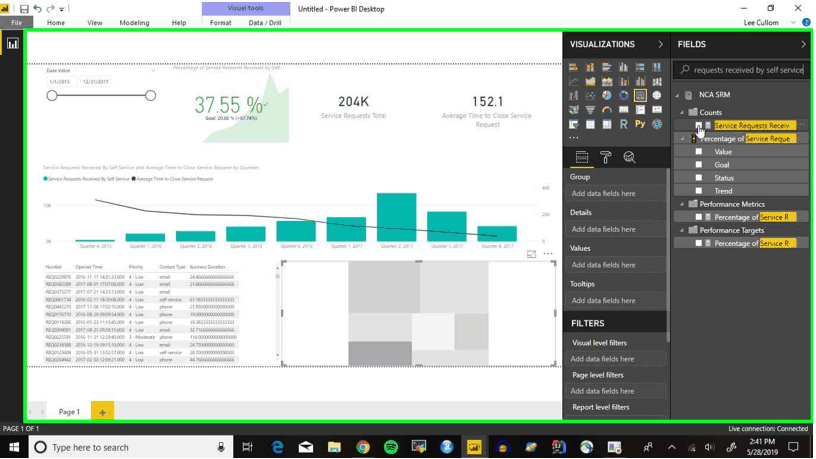
Task: Open the Analytics magnifier pane
Action: [x=630, y=157]
